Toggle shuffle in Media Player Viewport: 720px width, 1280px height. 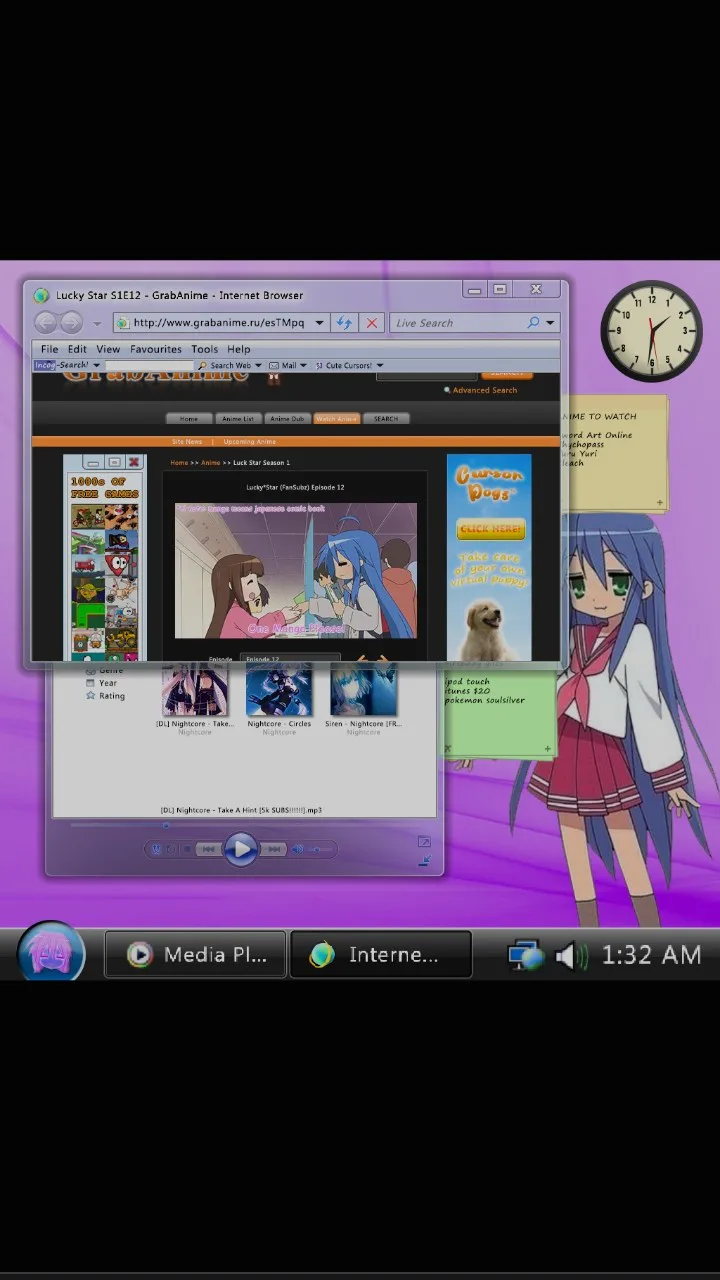click(x=155, y=850)
